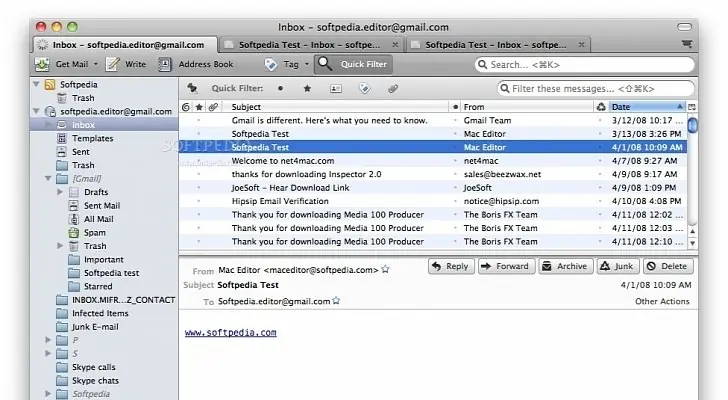The image size is (728, 400).
Task: Sort by read status column header
Action: 455,107
